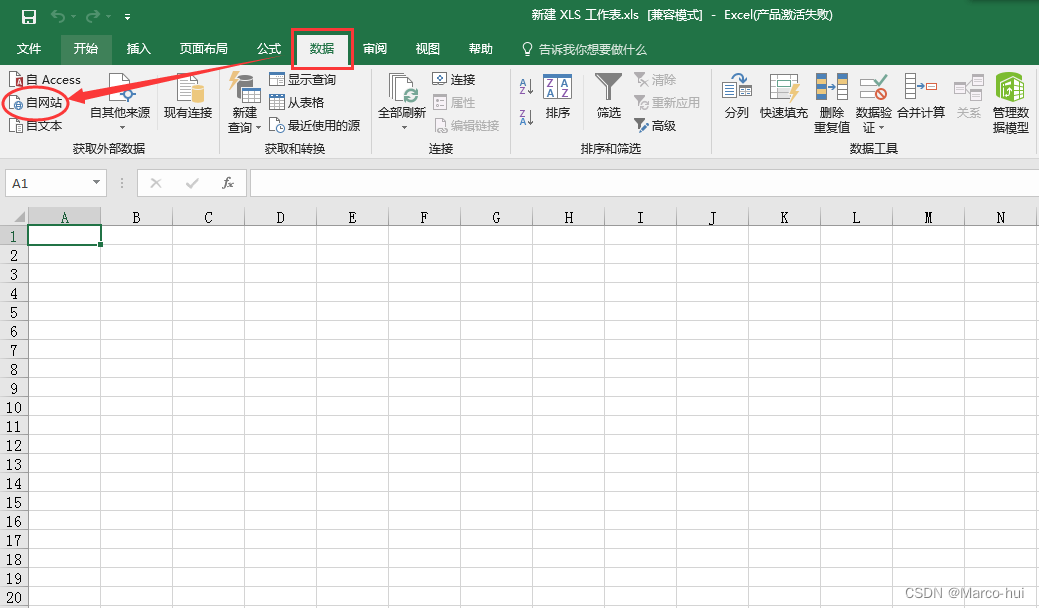Click the formula bar cancel X

(x=156, y=183)
